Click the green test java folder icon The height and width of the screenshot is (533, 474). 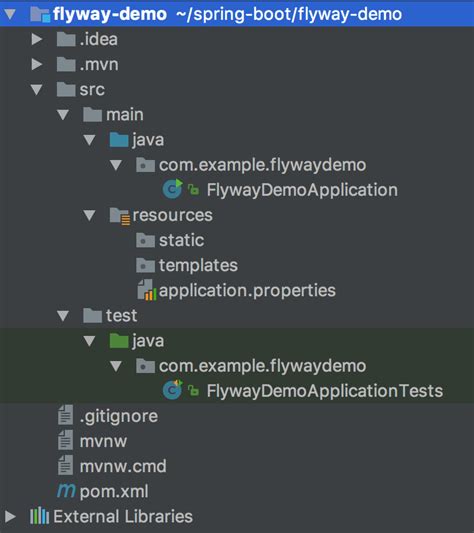(119, 341)
